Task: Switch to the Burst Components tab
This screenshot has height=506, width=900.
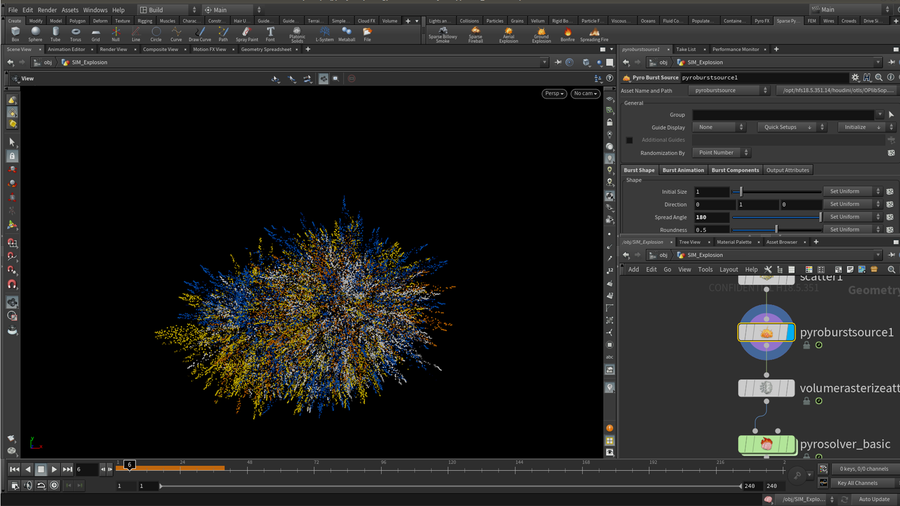Action: (735, 170)
